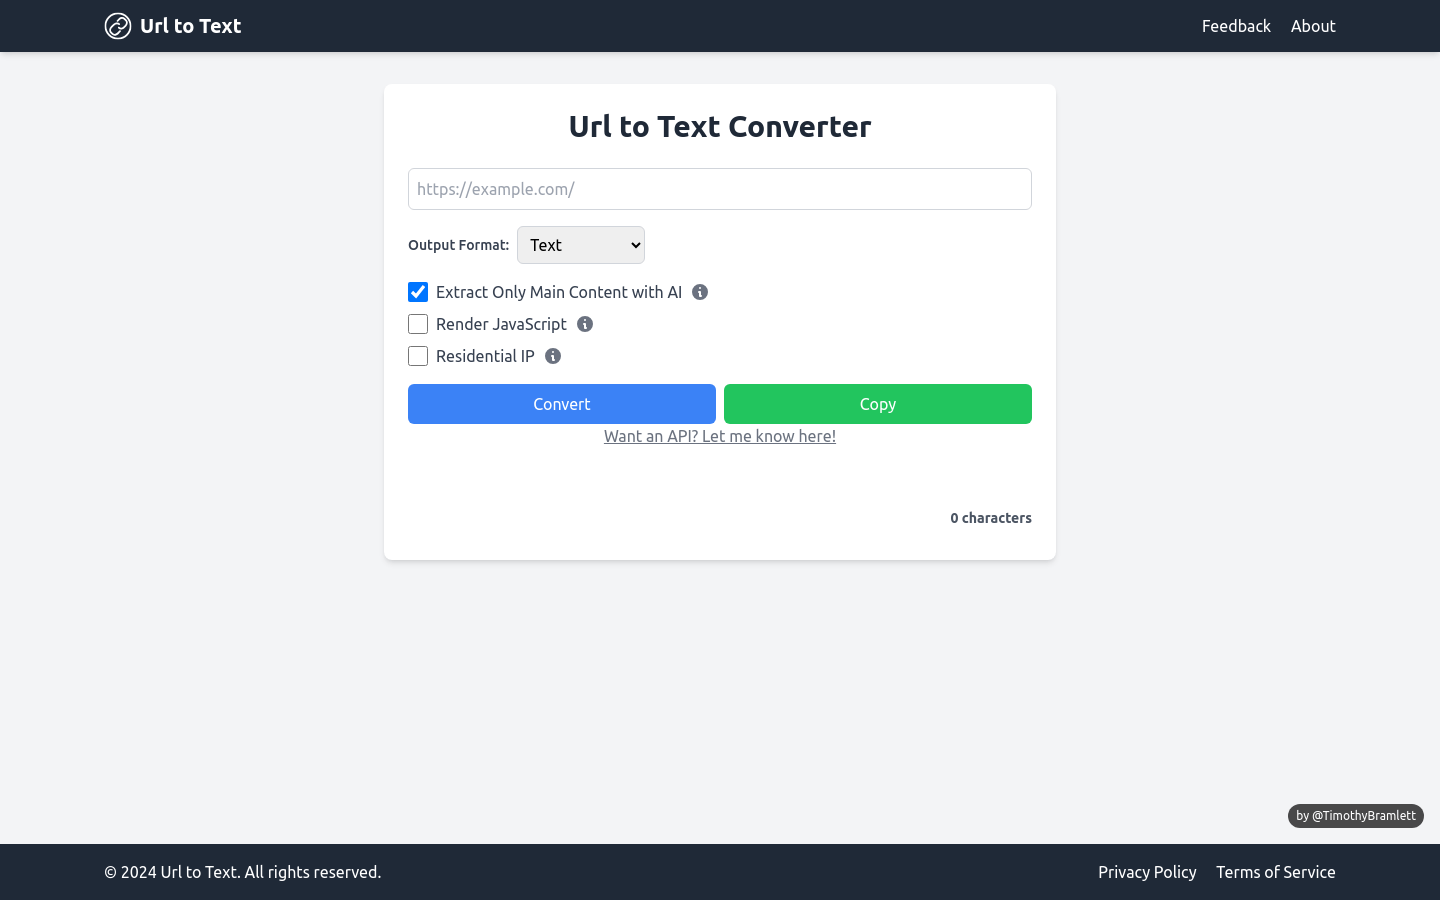
Task: Click the 0 characters counter
Action: click(991, 518)
